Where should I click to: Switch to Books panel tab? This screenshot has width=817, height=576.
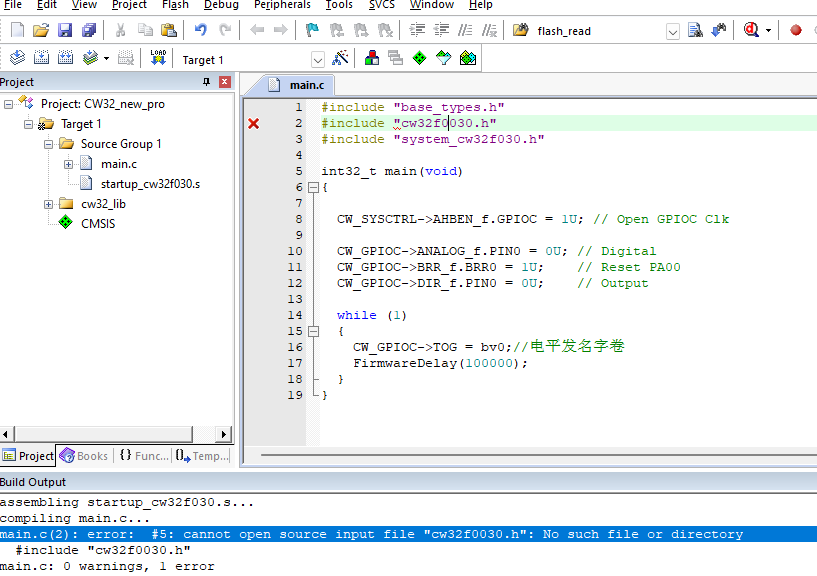tap(84, 456)
